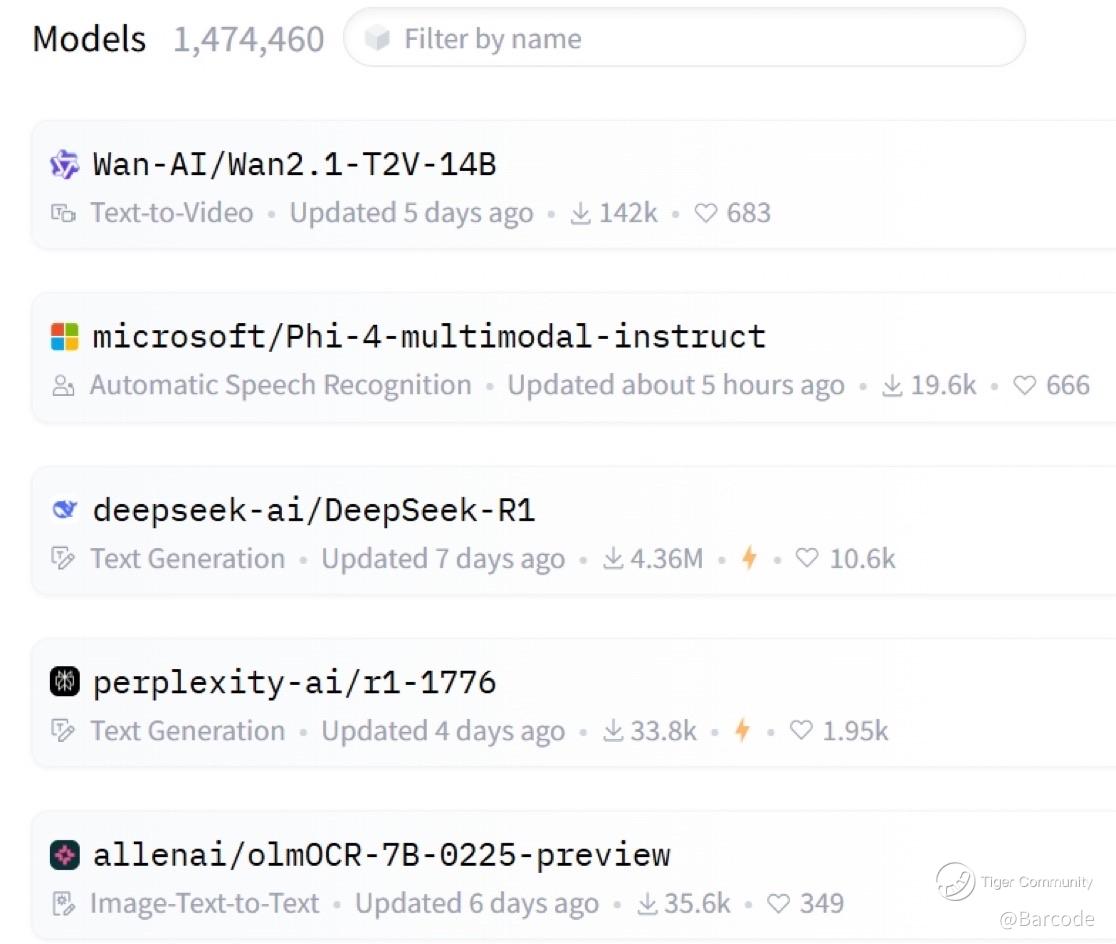Click the lightning bolt icon on r1-1776
Viewport: 1116px width, 944px height.
click(742, 730)
